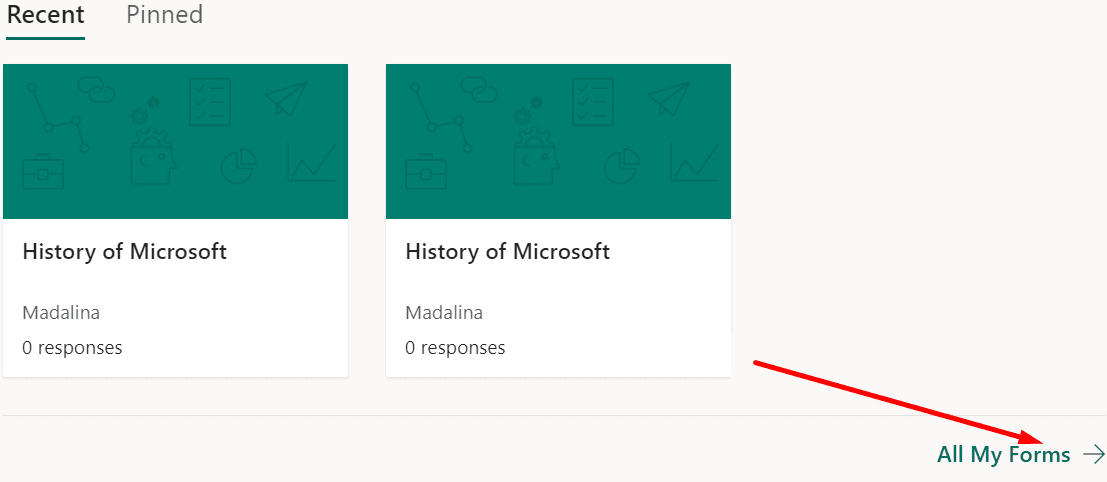
Task: Click the arrow icon beside All My Forms
Action: tap(1094, 454)
